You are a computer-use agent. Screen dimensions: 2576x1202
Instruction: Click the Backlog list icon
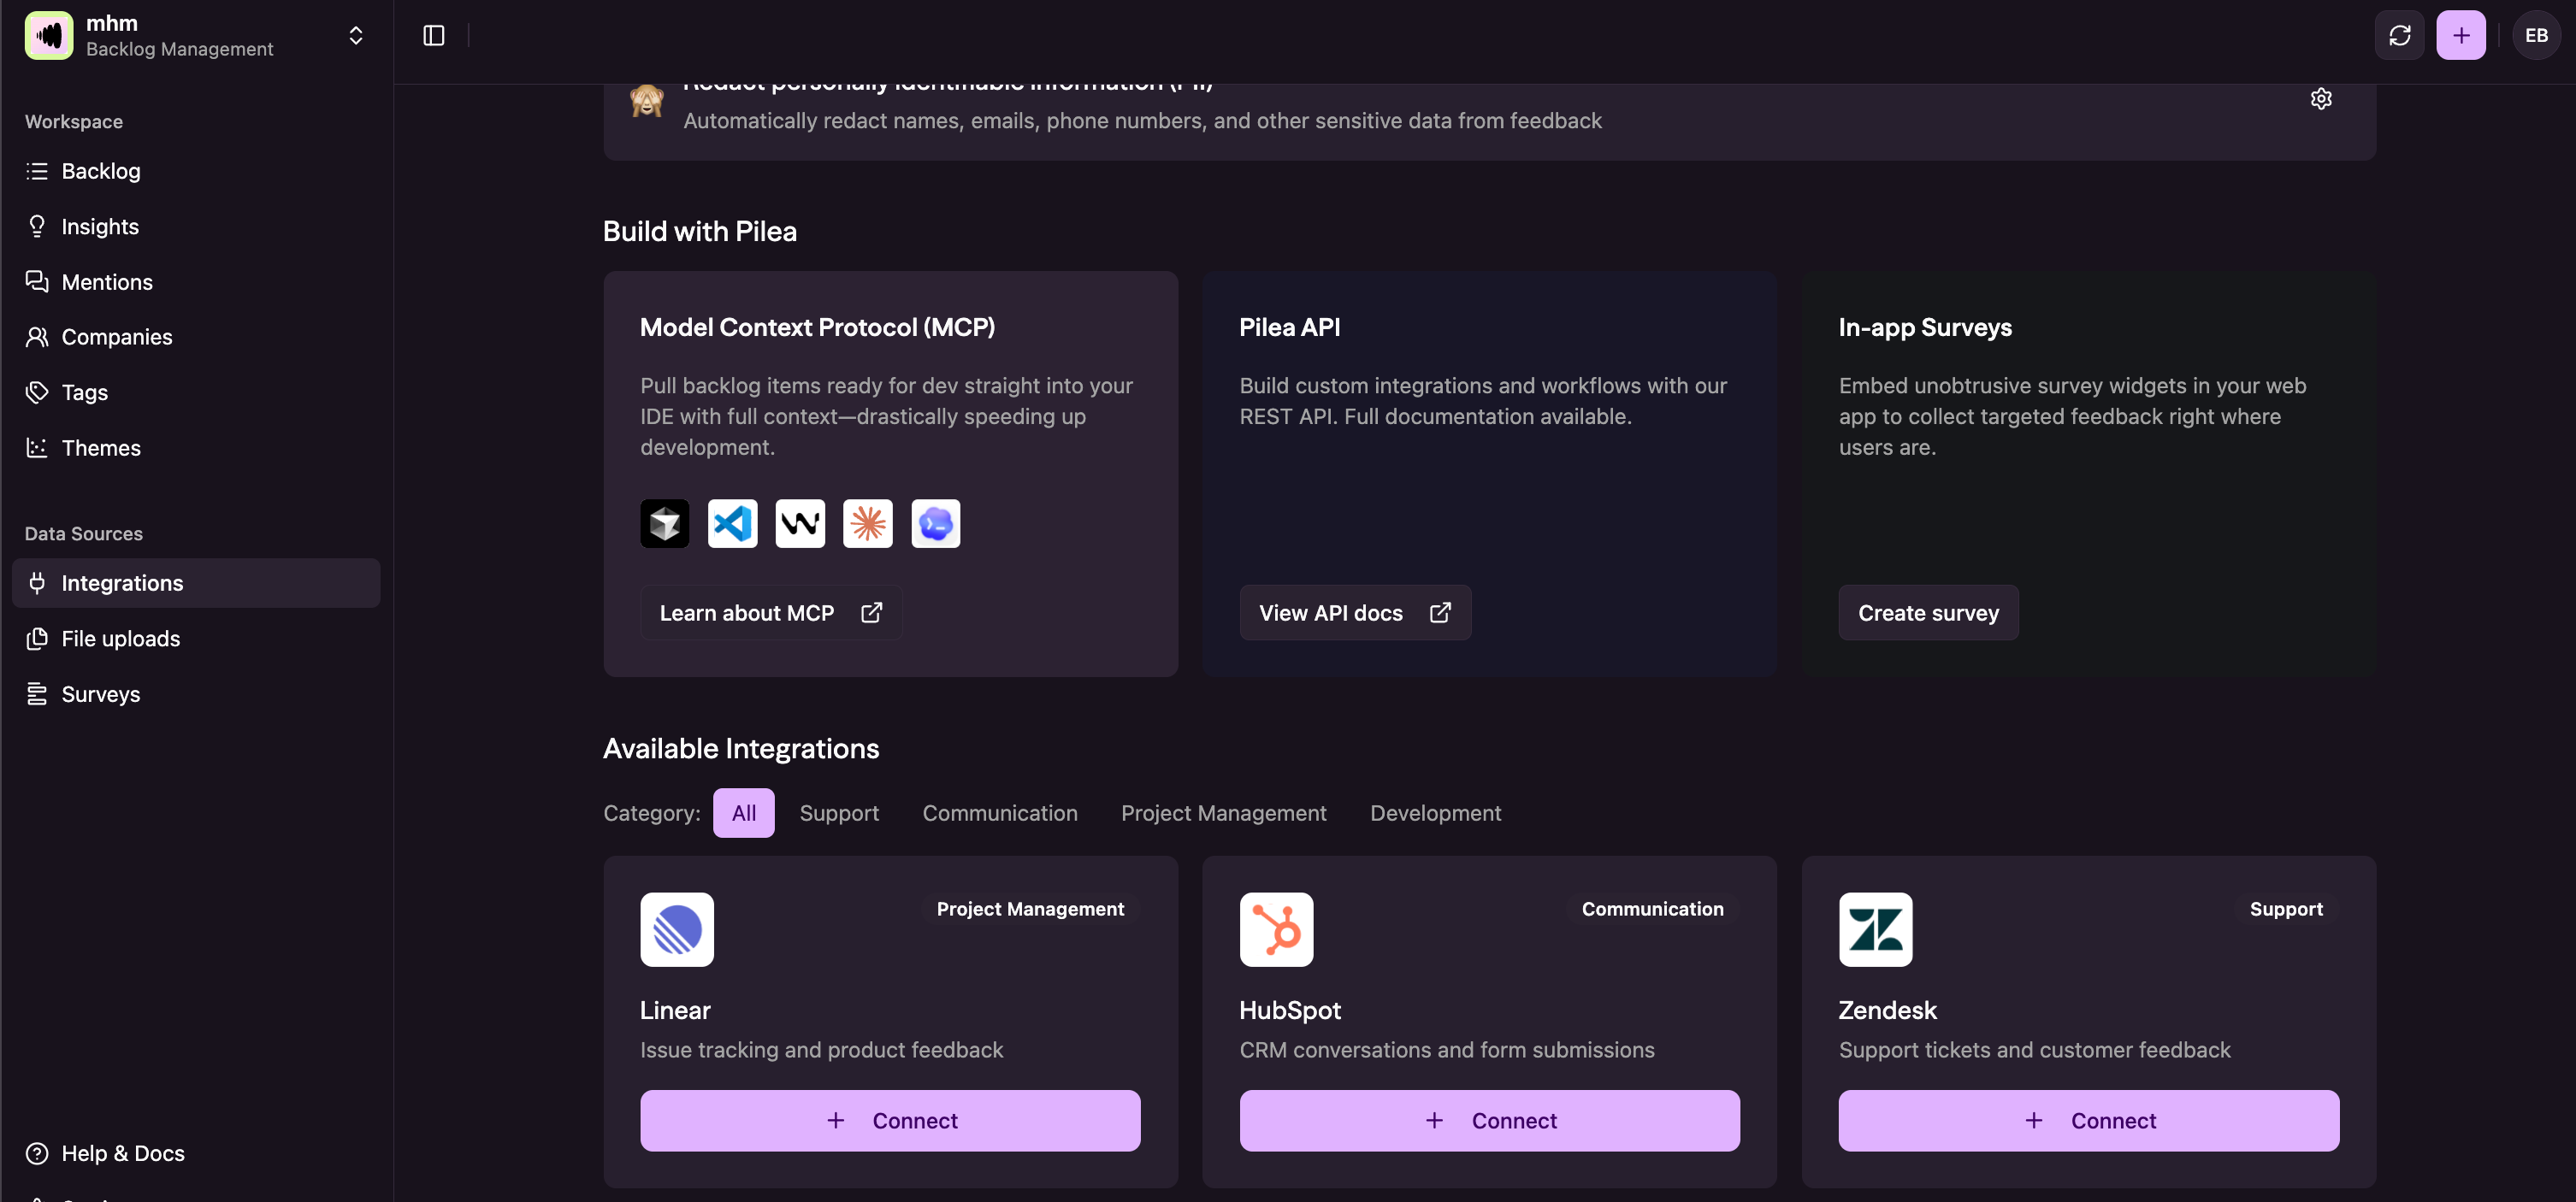pyautogui.click(x=37, y=171)
